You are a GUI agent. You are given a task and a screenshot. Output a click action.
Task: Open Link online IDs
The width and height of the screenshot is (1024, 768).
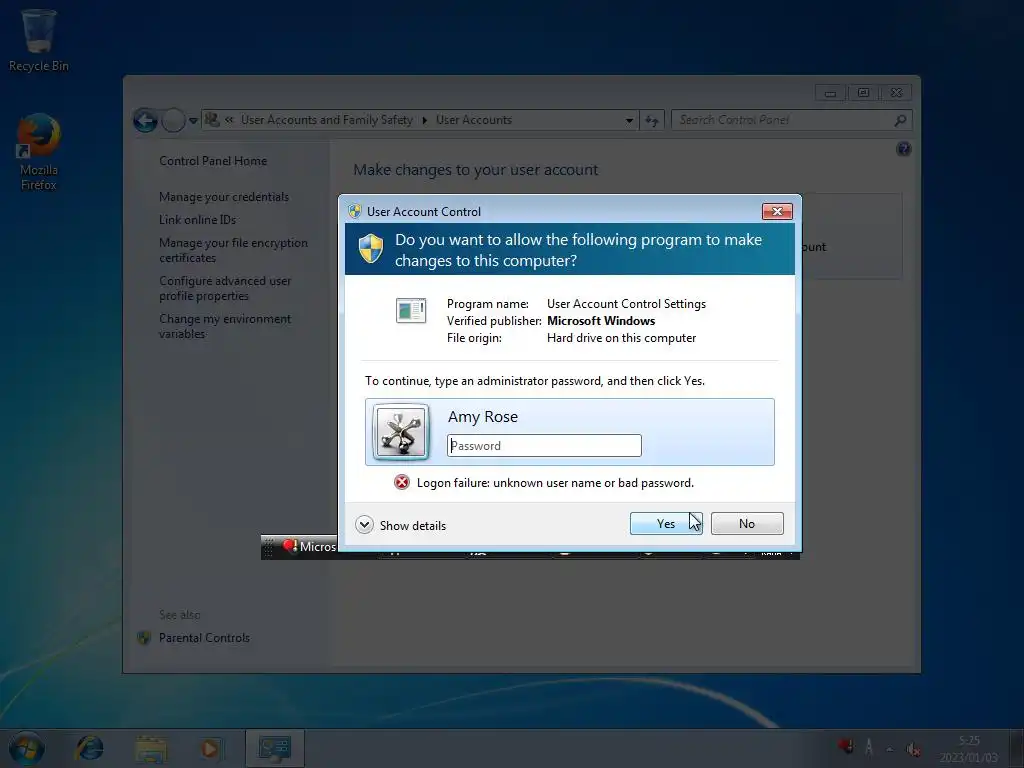click(x=197, y=219)
